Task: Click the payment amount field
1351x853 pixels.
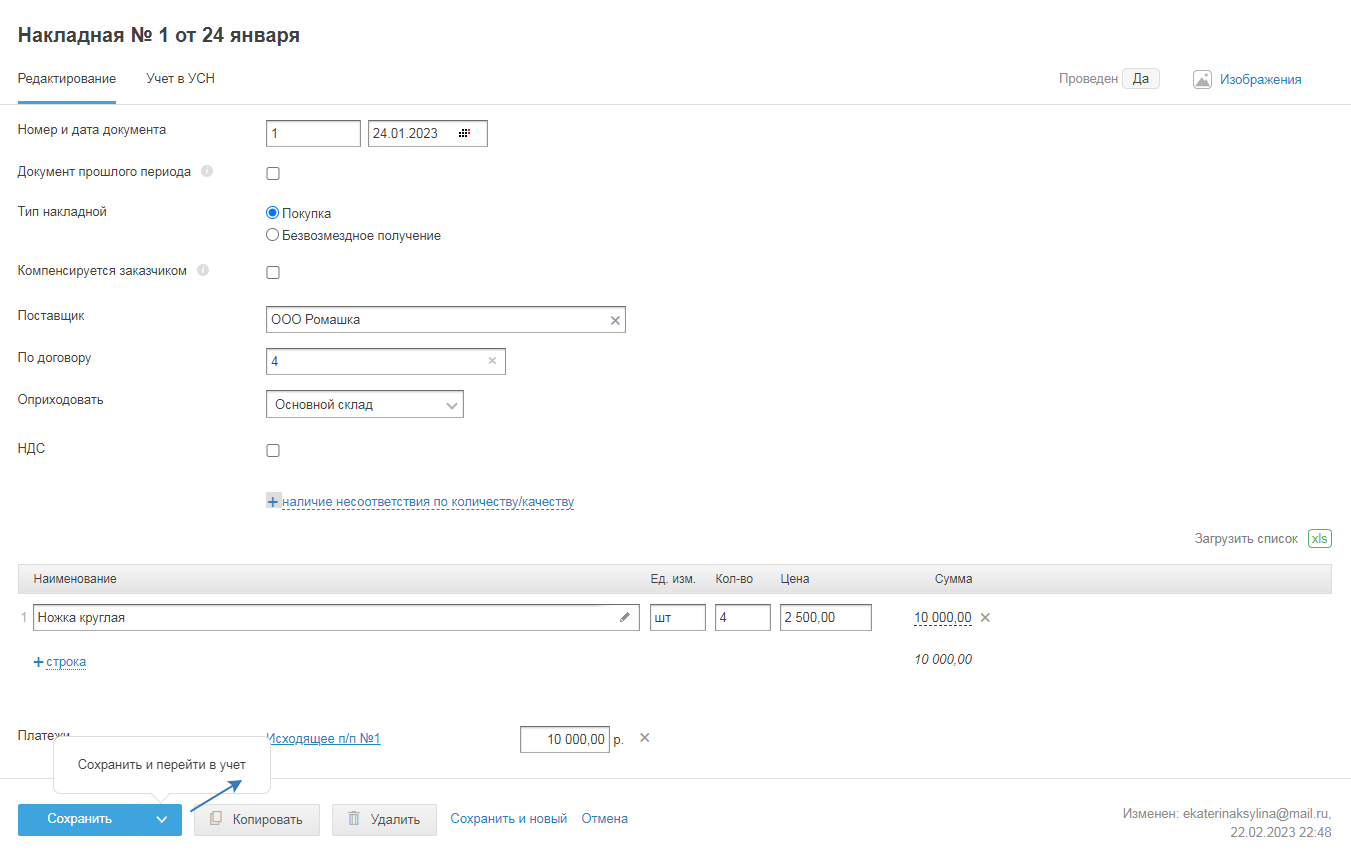Action: click(x=565, y=739)
